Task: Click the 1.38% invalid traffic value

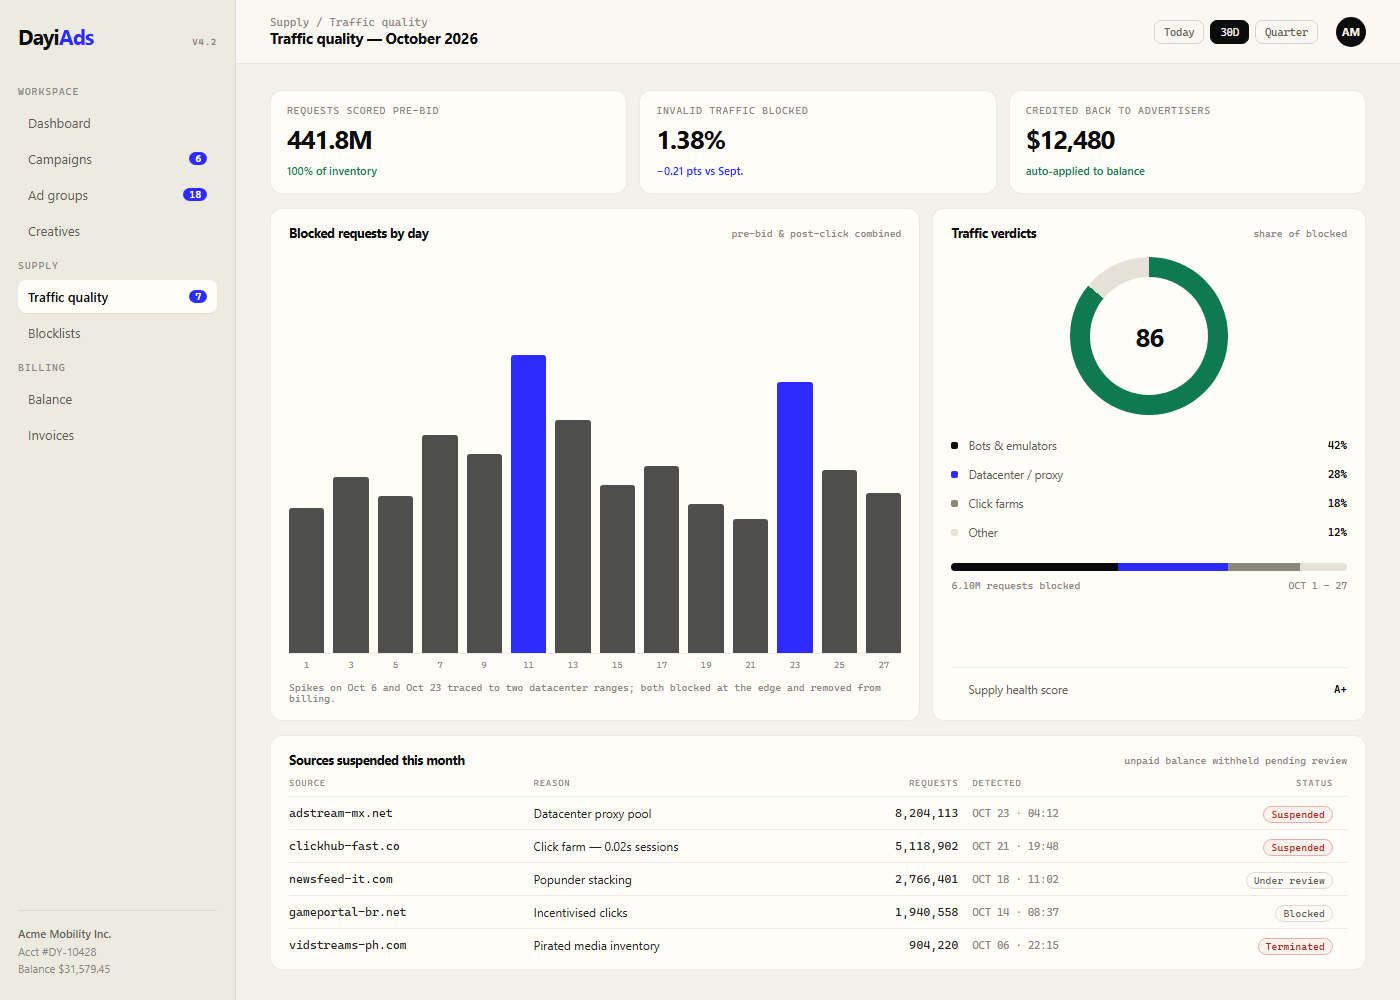Action: click(x=691, y=140)
